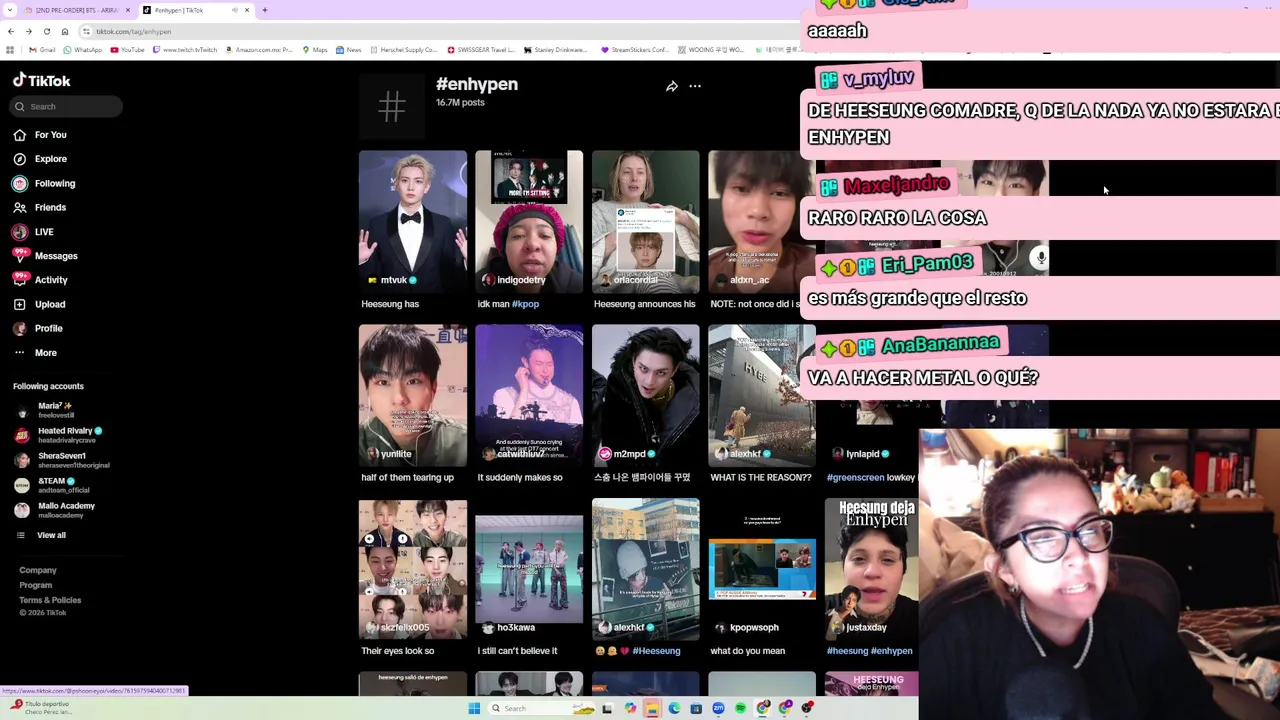The height and width of the screenshot is (720, 1280).
Task: Open the For You feed
Action: pyautogui.click(x=40, y=135)
